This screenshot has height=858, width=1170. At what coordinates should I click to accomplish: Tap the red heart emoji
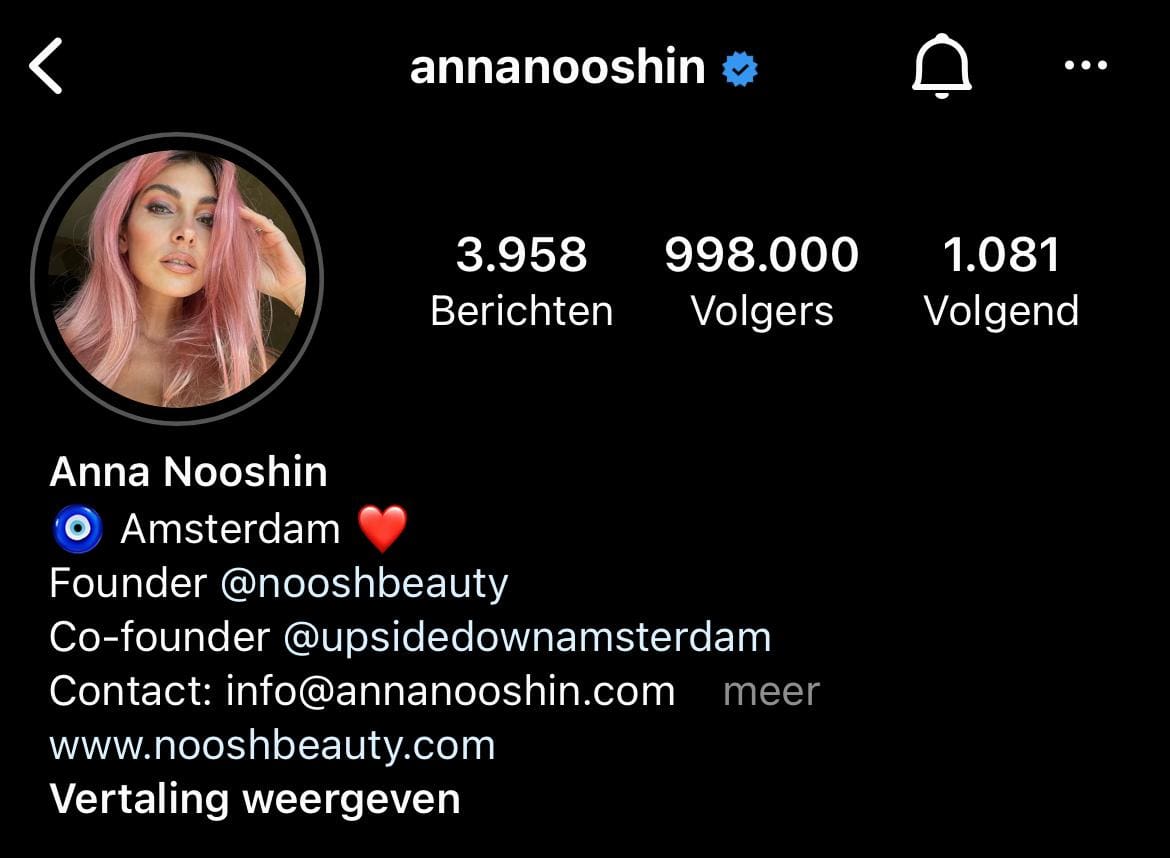[x=383, y=528]
